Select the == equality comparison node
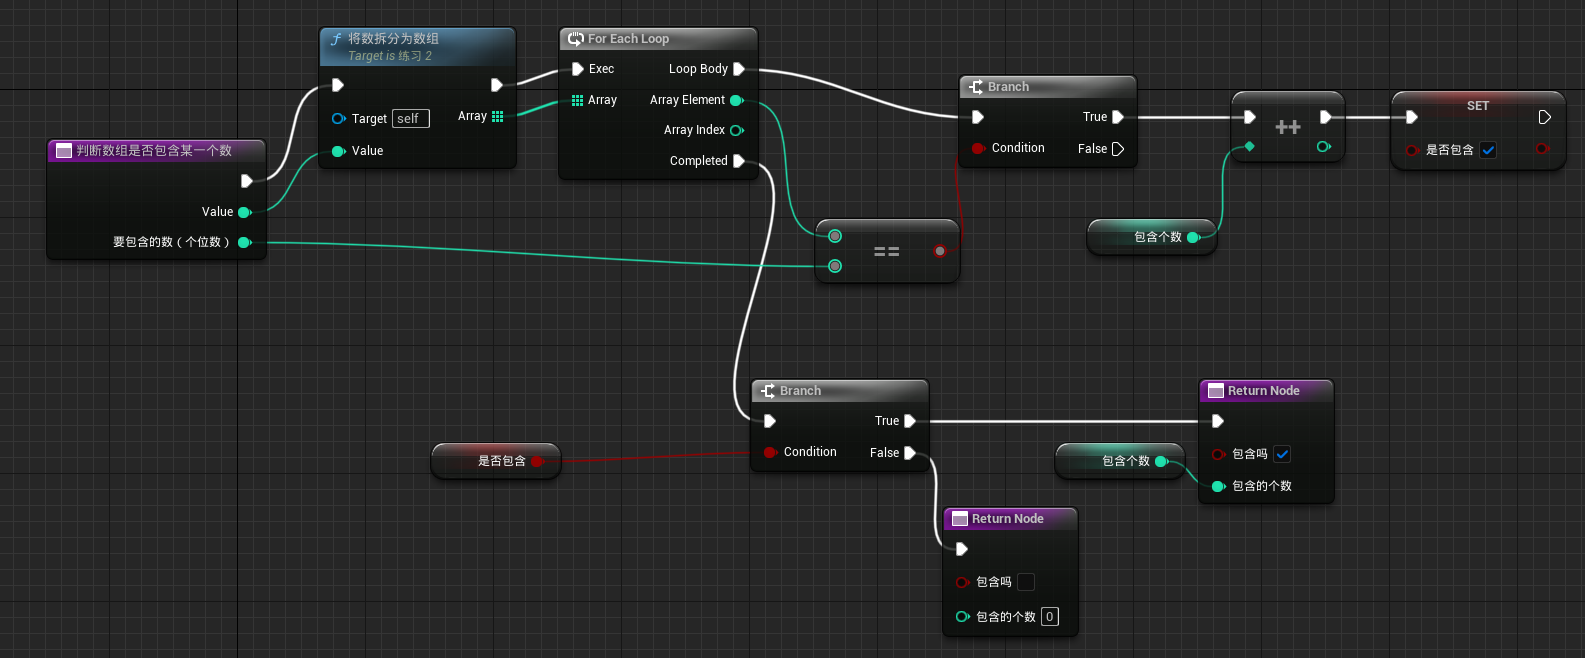 tap(886, 252)
